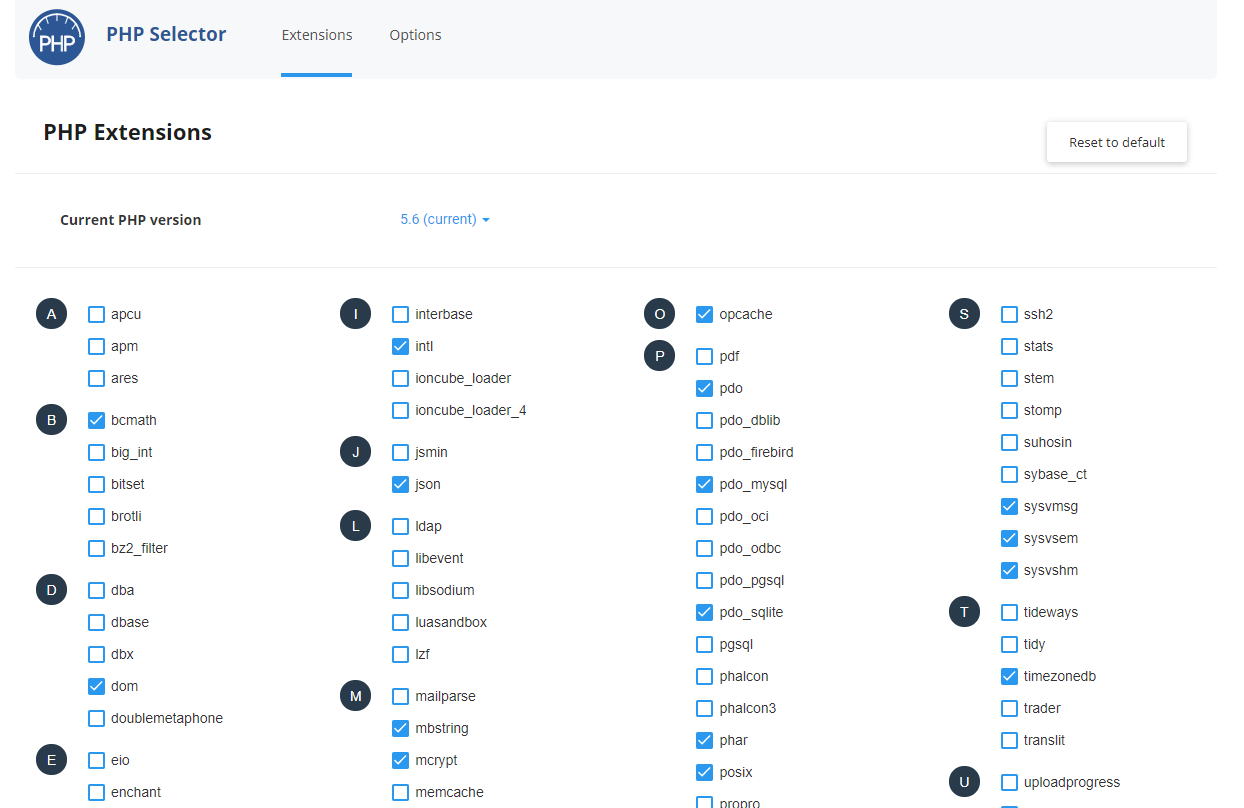Click the Reset to default button

click(x=1116, y=142)
